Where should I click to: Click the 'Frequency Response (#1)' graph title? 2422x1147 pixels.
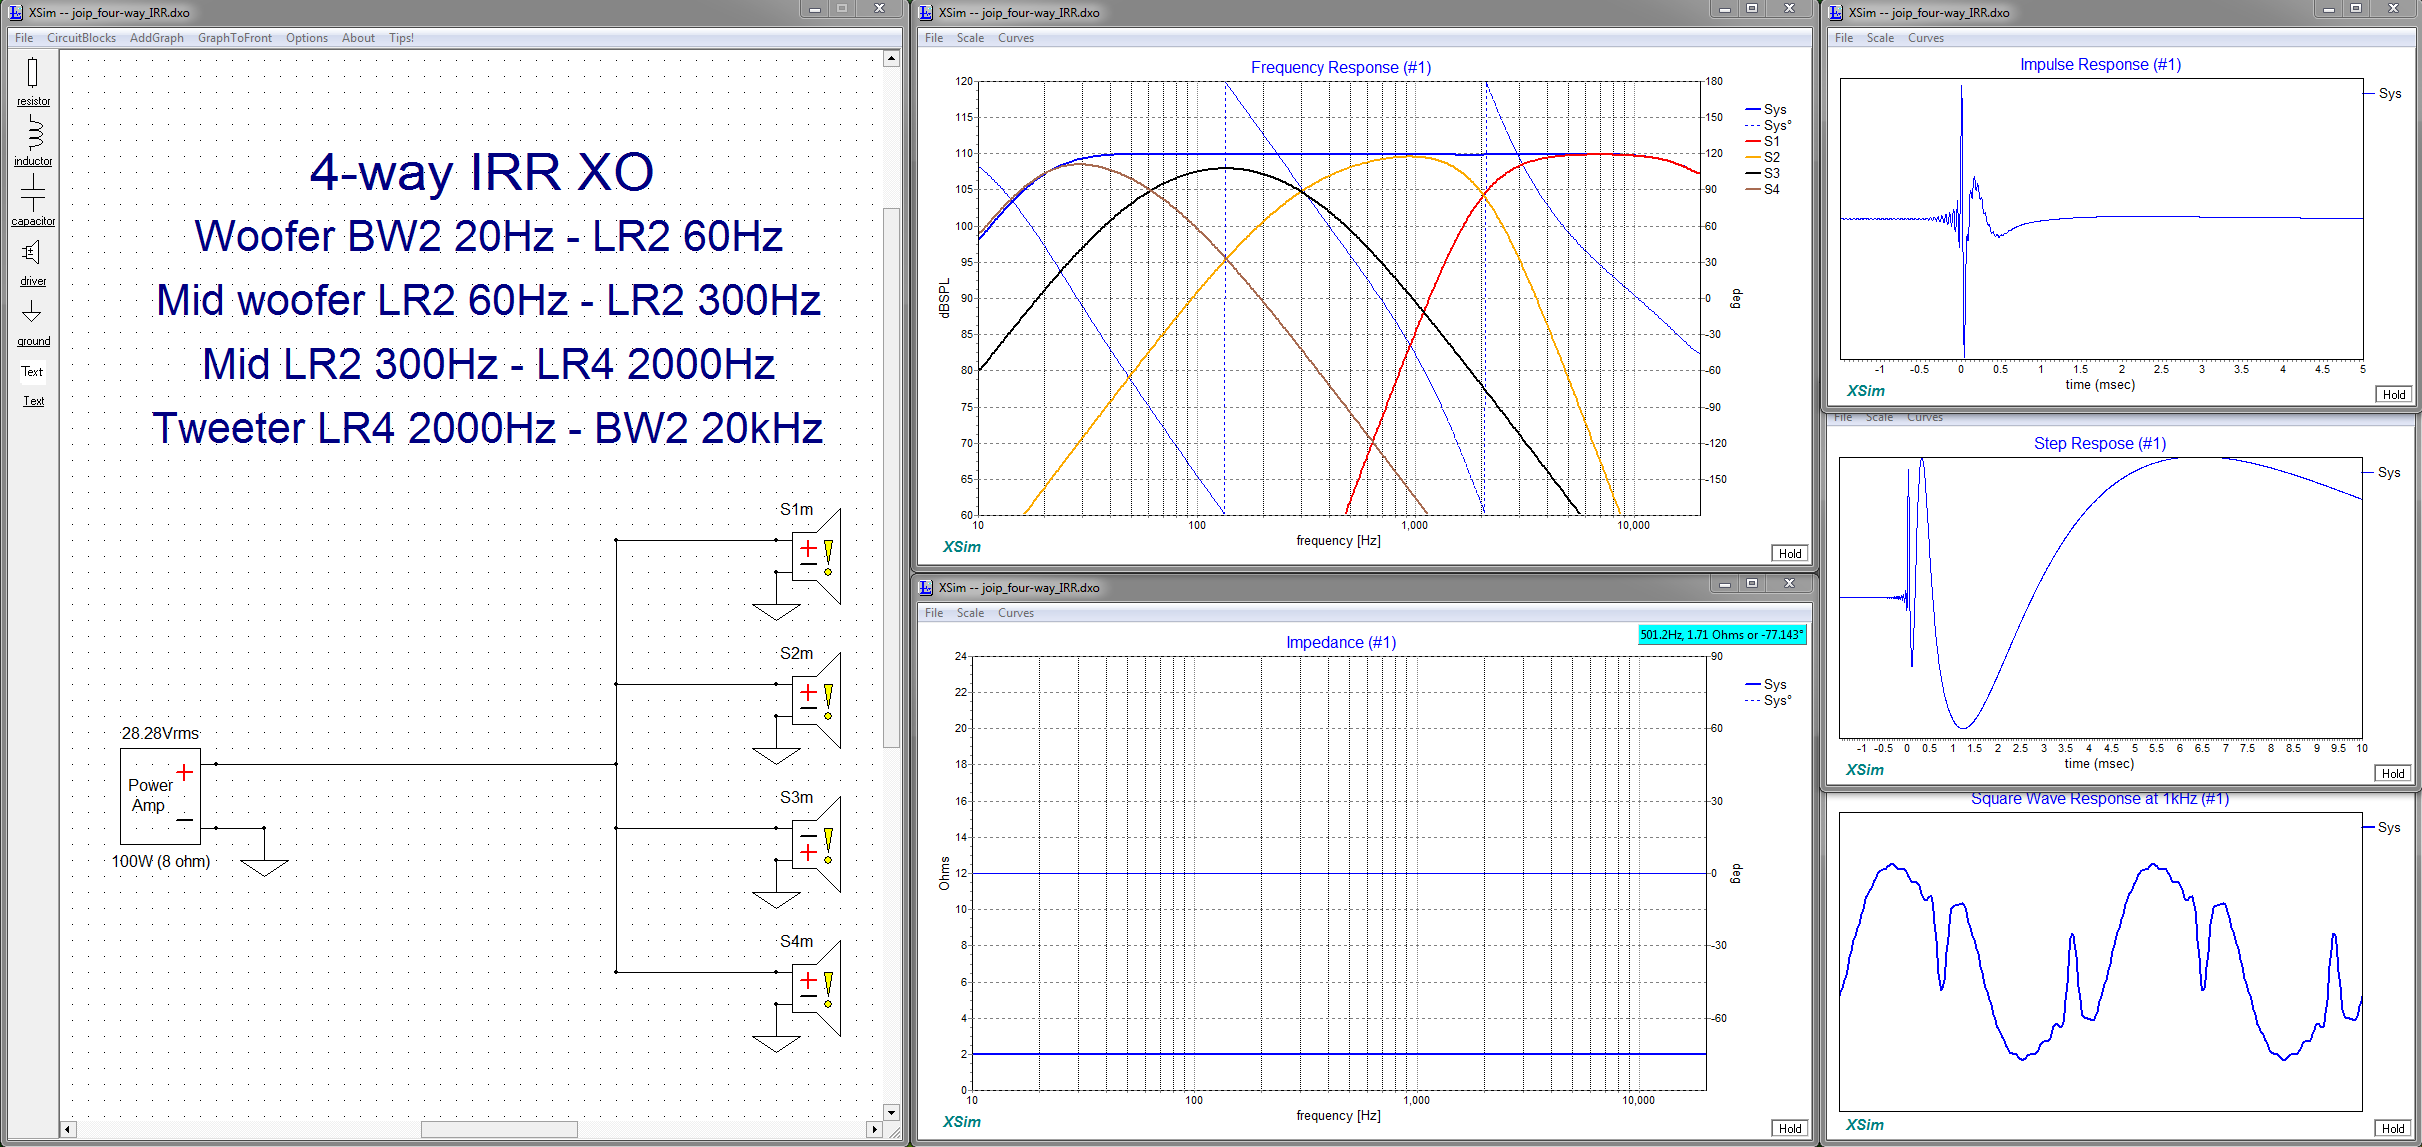tap(1341, 67)
